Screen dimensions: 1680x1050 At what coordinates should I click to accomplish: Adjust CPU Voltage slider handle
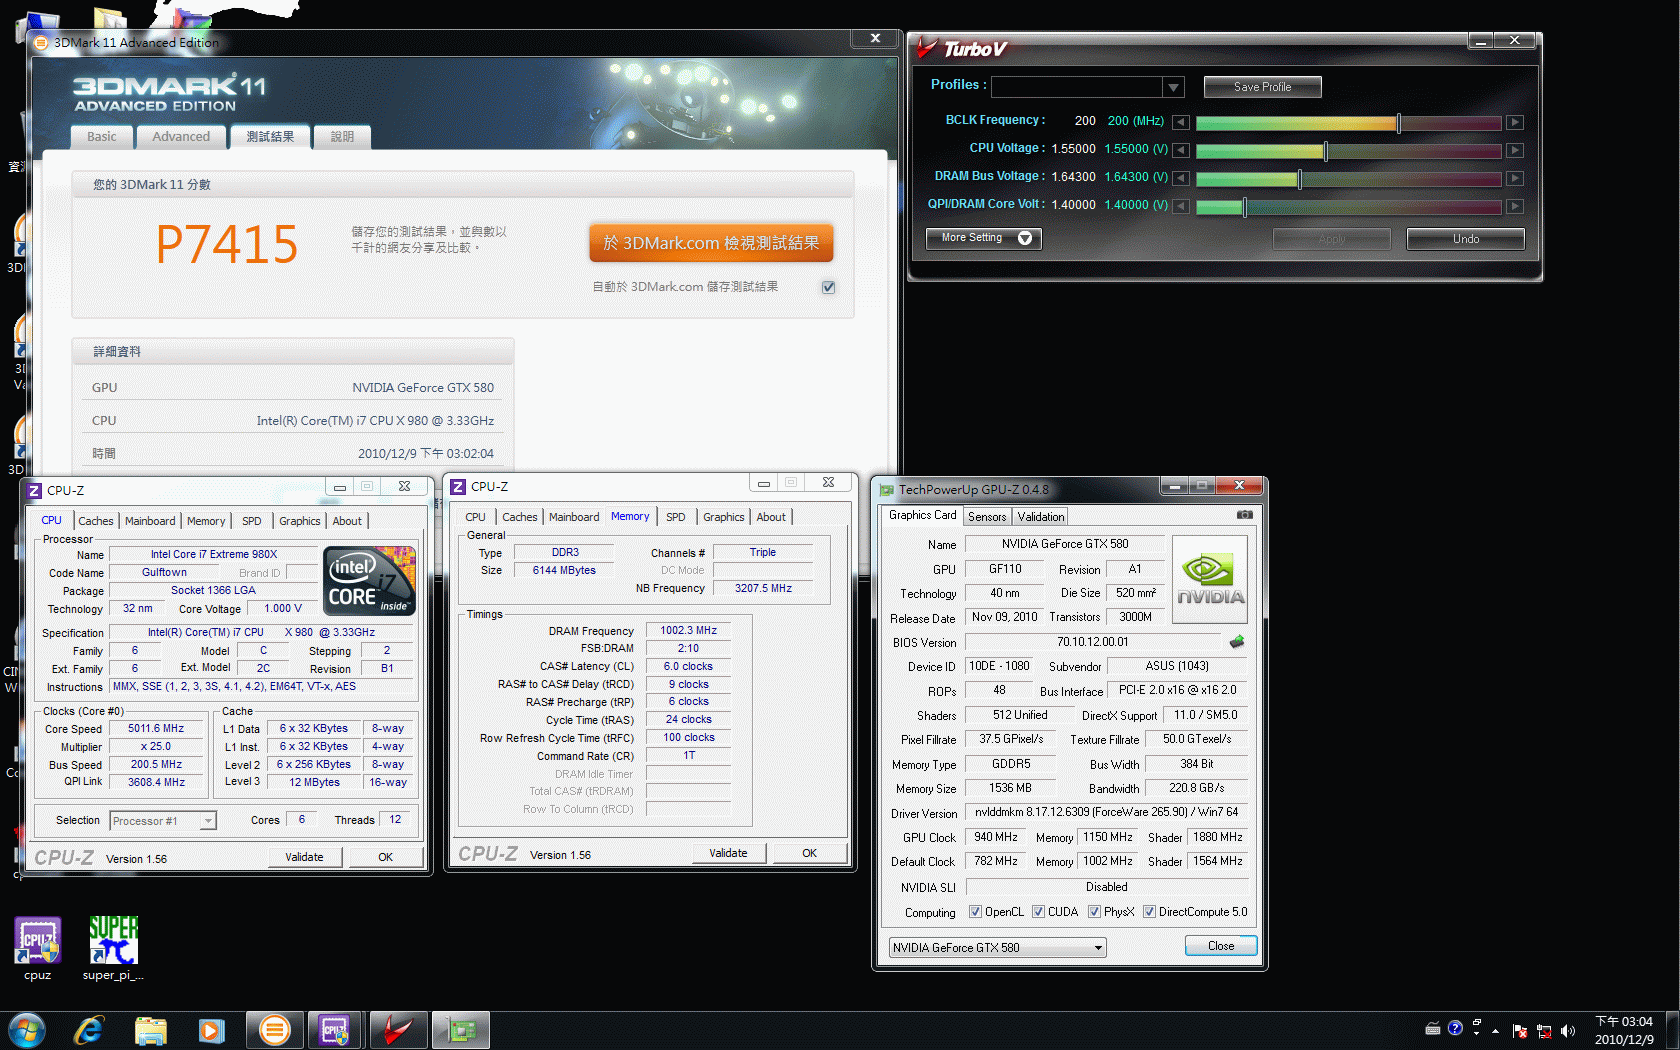(1325, 151)
